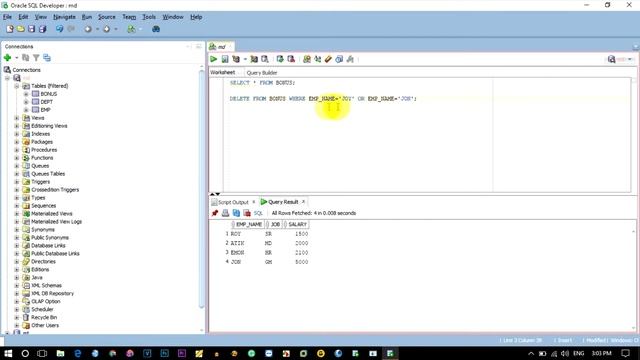Open the Navigate menu
The height and width of the screenshot is (360, 640).
point(64,17)
